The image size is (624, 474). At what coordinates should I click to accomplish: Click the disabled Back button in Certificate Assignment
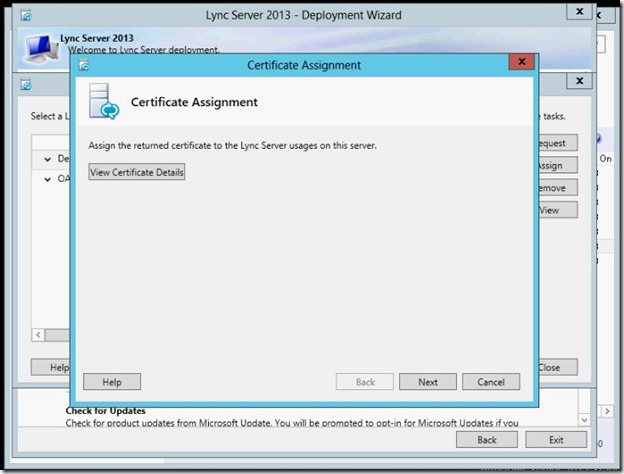click(x=365, y=382)
